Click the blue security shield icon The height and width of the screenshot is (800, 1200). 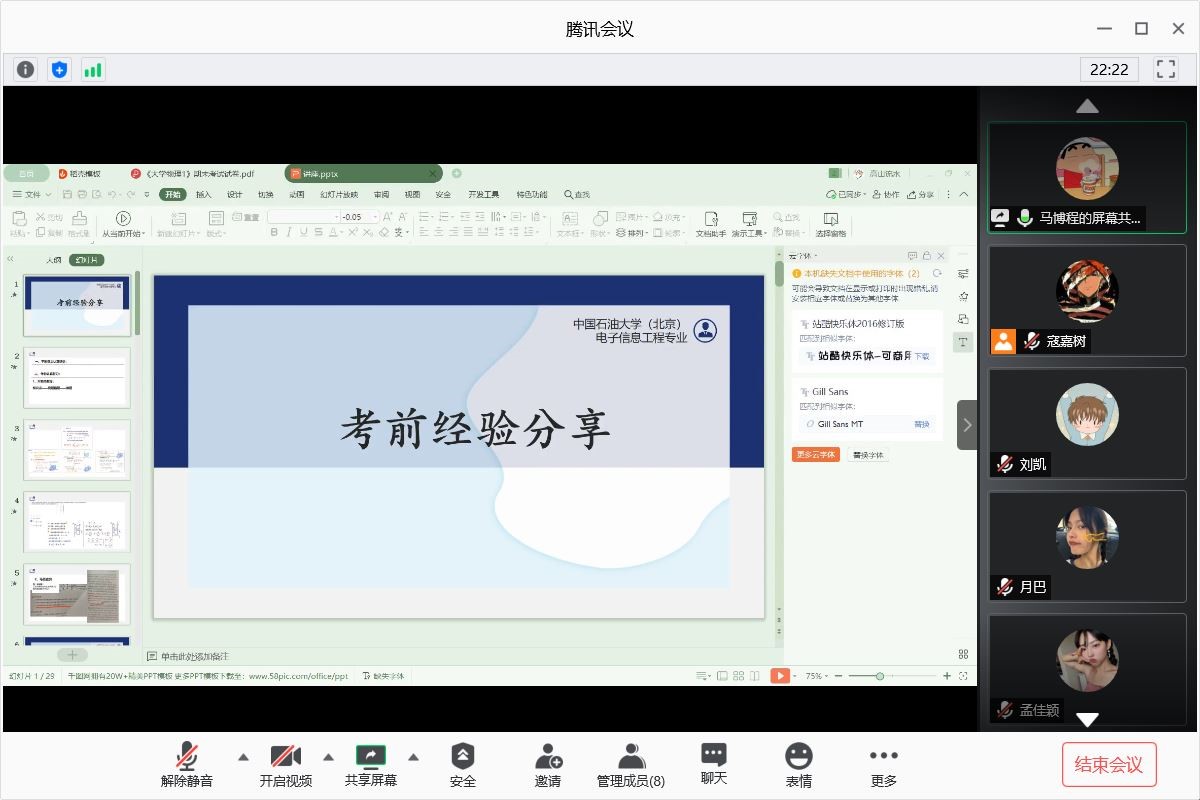(60, 69)
